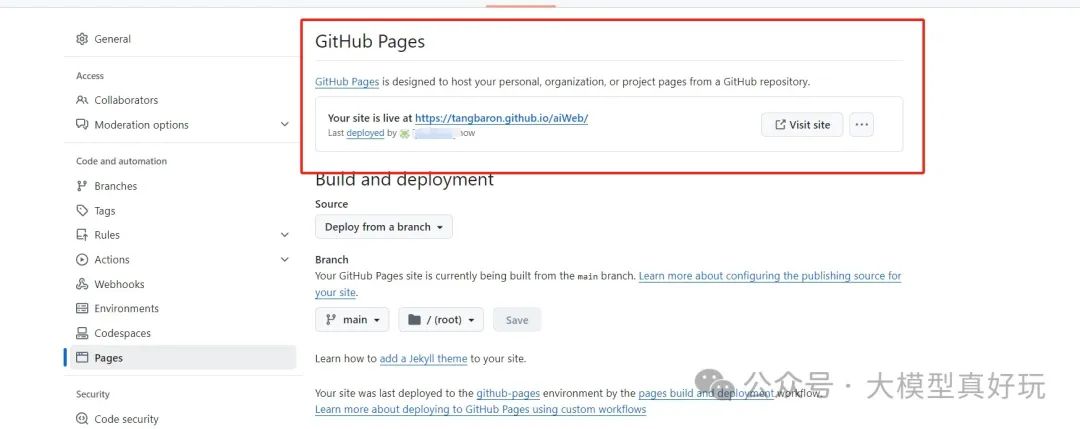Click the Codespaces icon in sidebar
Screen dimensions: 1080x429
coord(83,333)
